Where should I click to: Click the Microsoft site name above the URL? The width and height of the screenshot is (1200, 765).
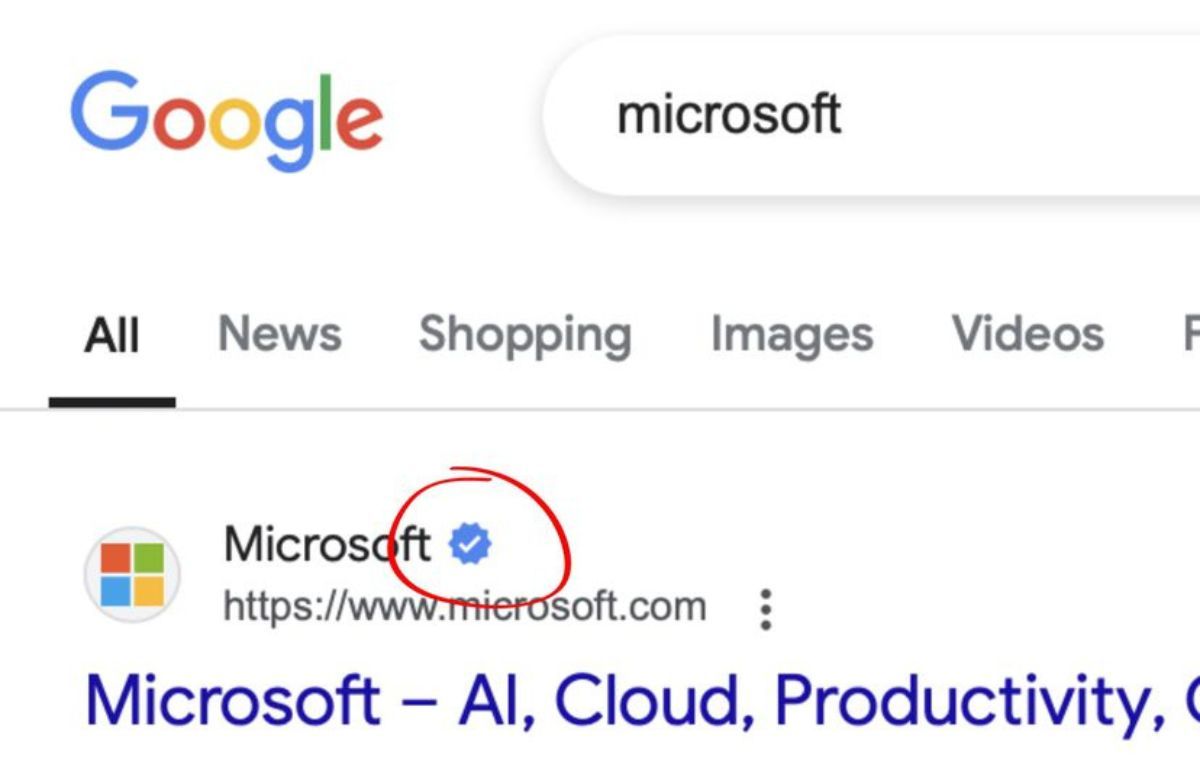327,545
